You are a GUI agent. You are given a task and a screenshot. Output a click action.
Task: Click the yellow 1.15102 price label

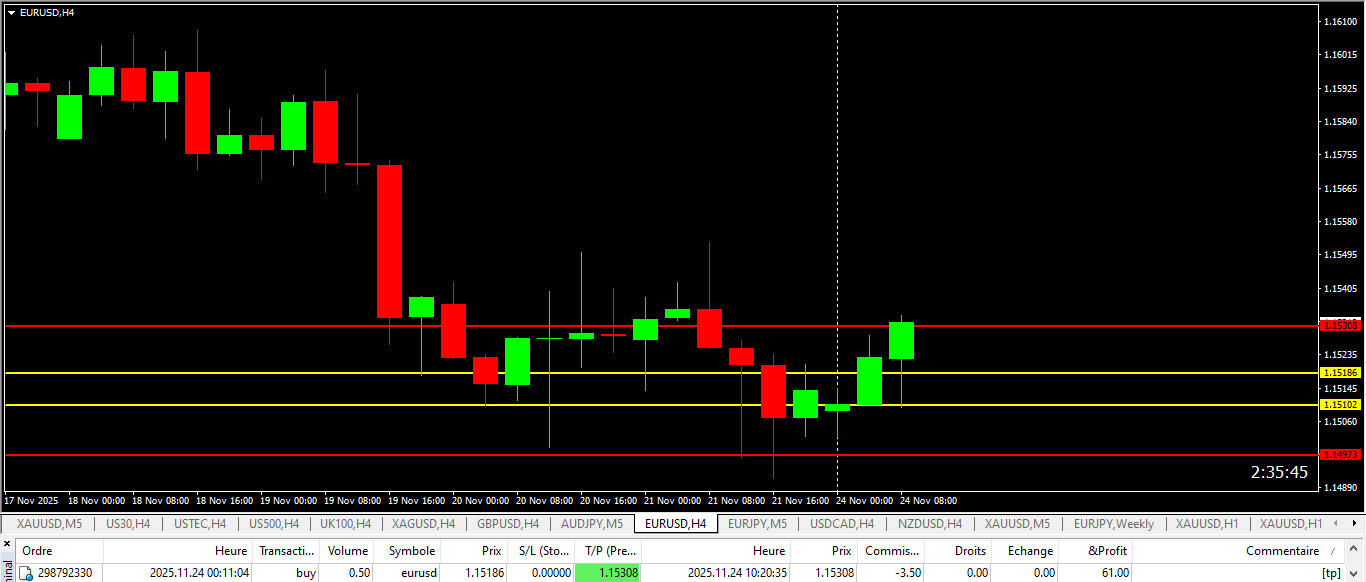point(1340,404)
